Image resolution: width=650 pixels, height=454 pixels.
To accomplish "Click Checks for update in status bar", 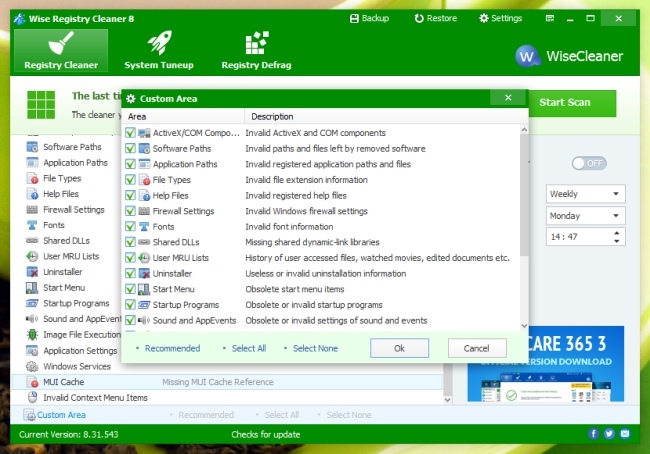I will (266, 435).
